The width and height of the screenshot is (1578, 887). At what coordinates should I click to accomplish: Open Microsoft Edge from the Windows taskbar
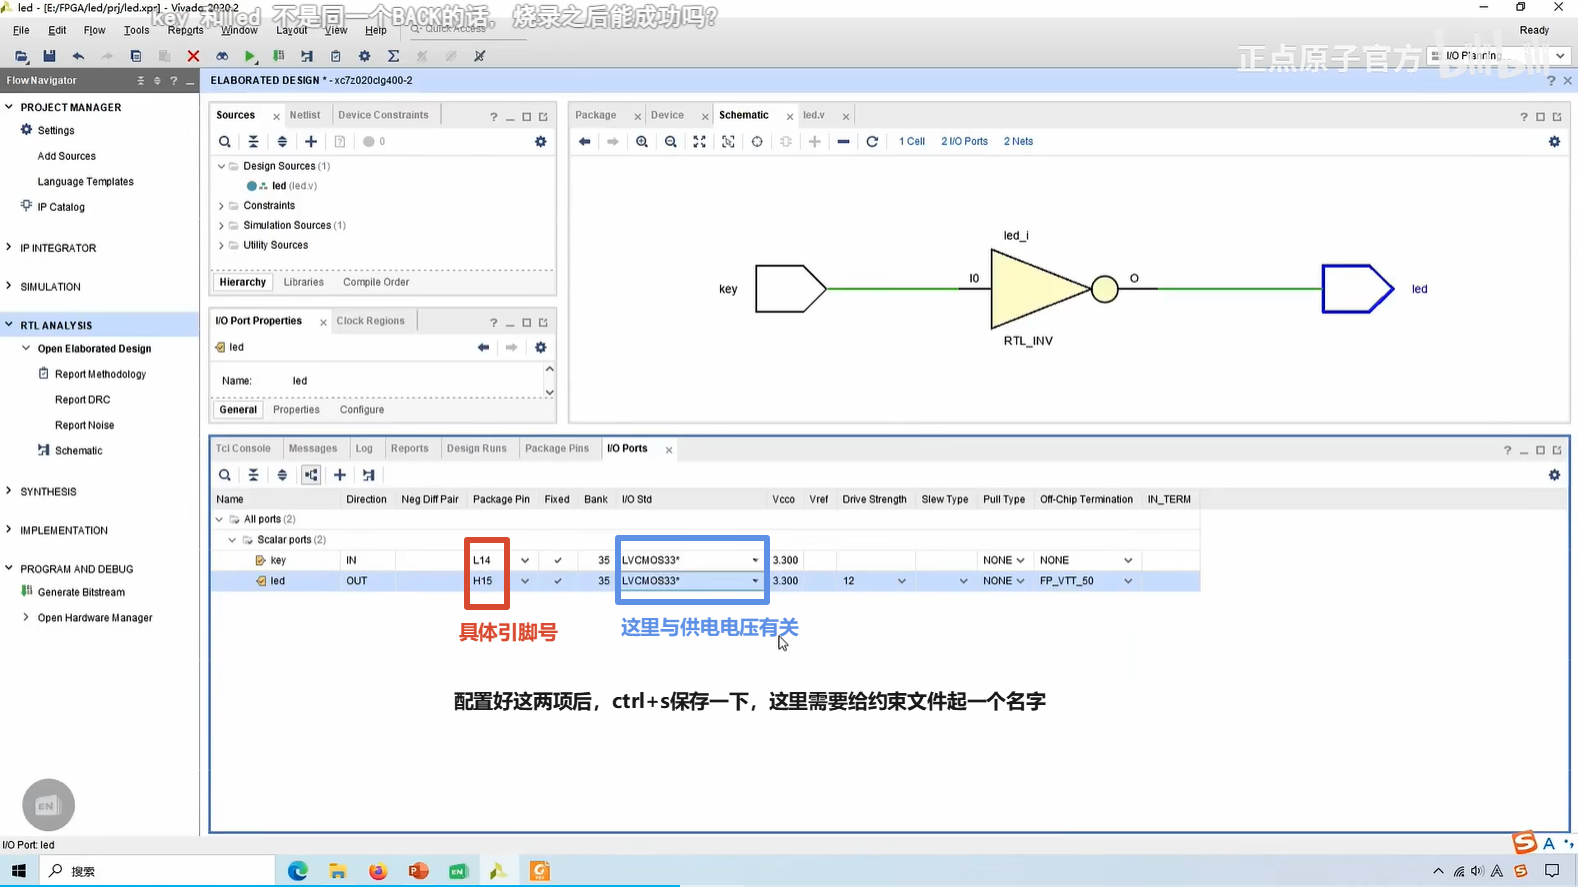(x=298, y=871)
